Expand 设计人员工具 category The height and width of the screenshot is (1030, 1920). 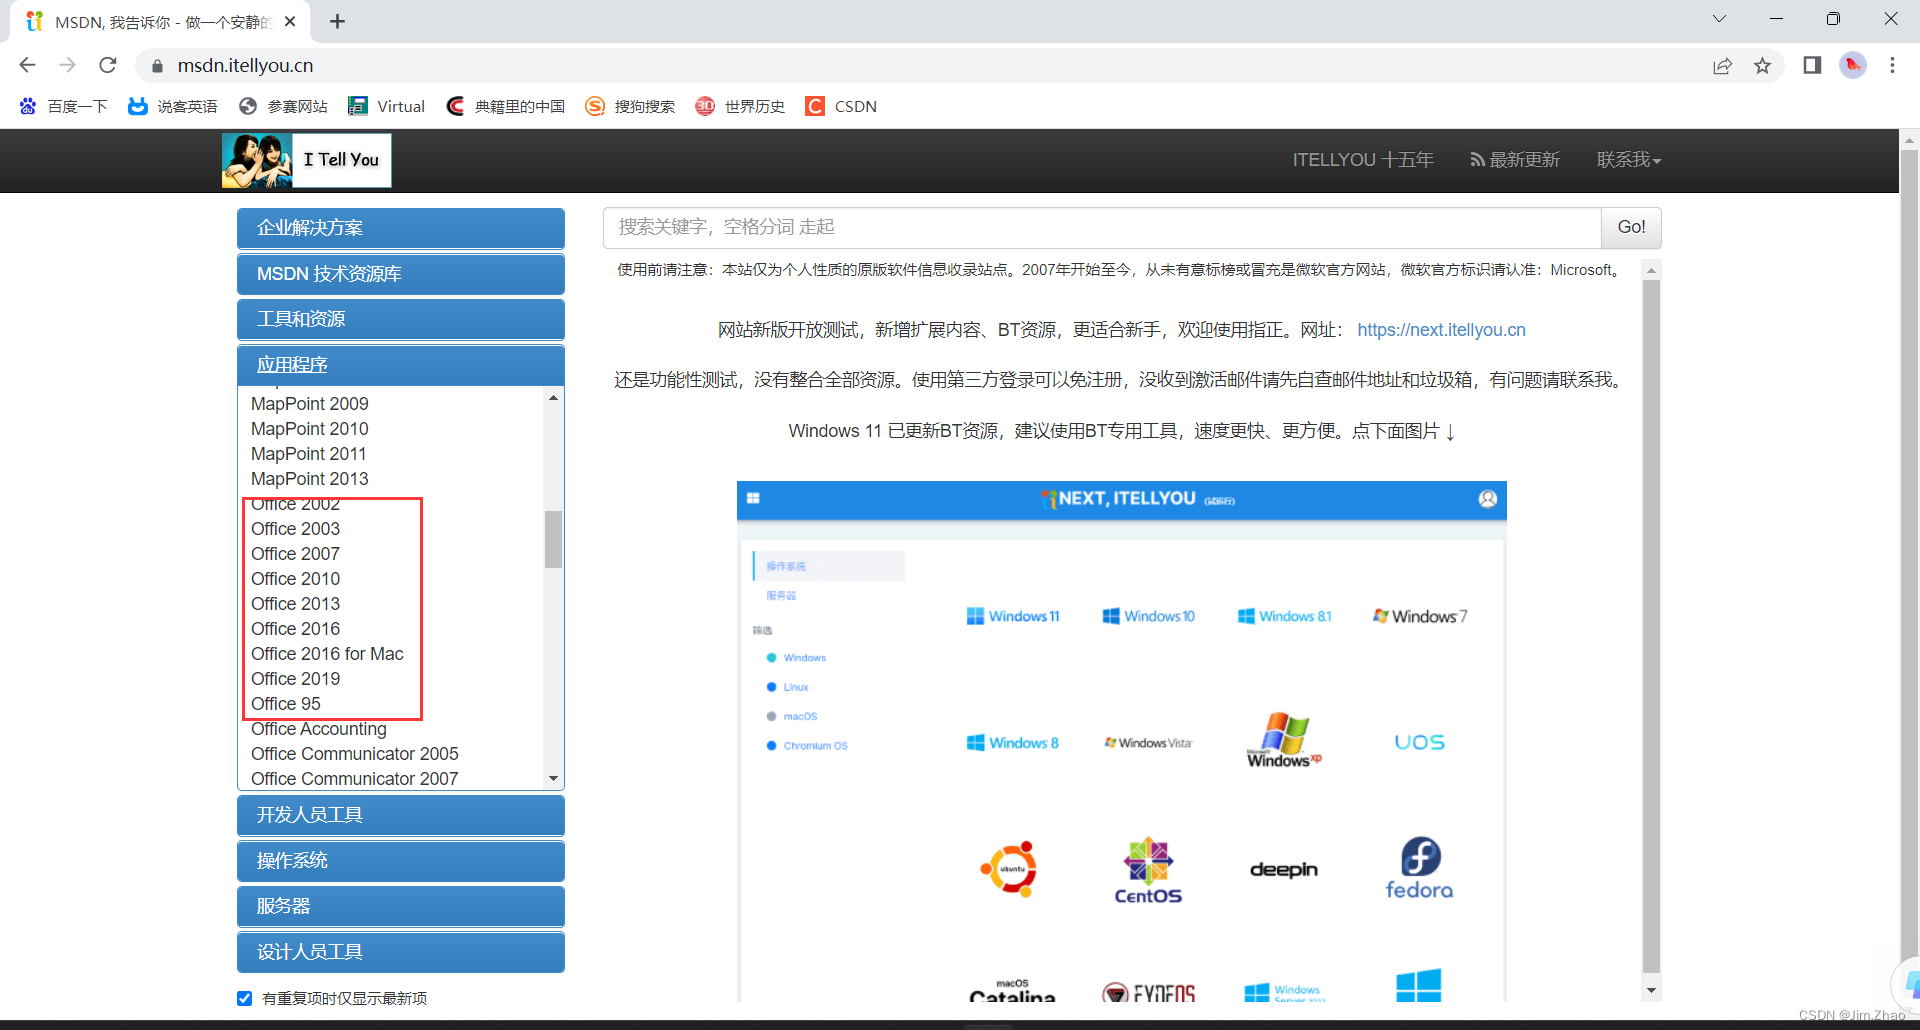[x=401, y=952]
